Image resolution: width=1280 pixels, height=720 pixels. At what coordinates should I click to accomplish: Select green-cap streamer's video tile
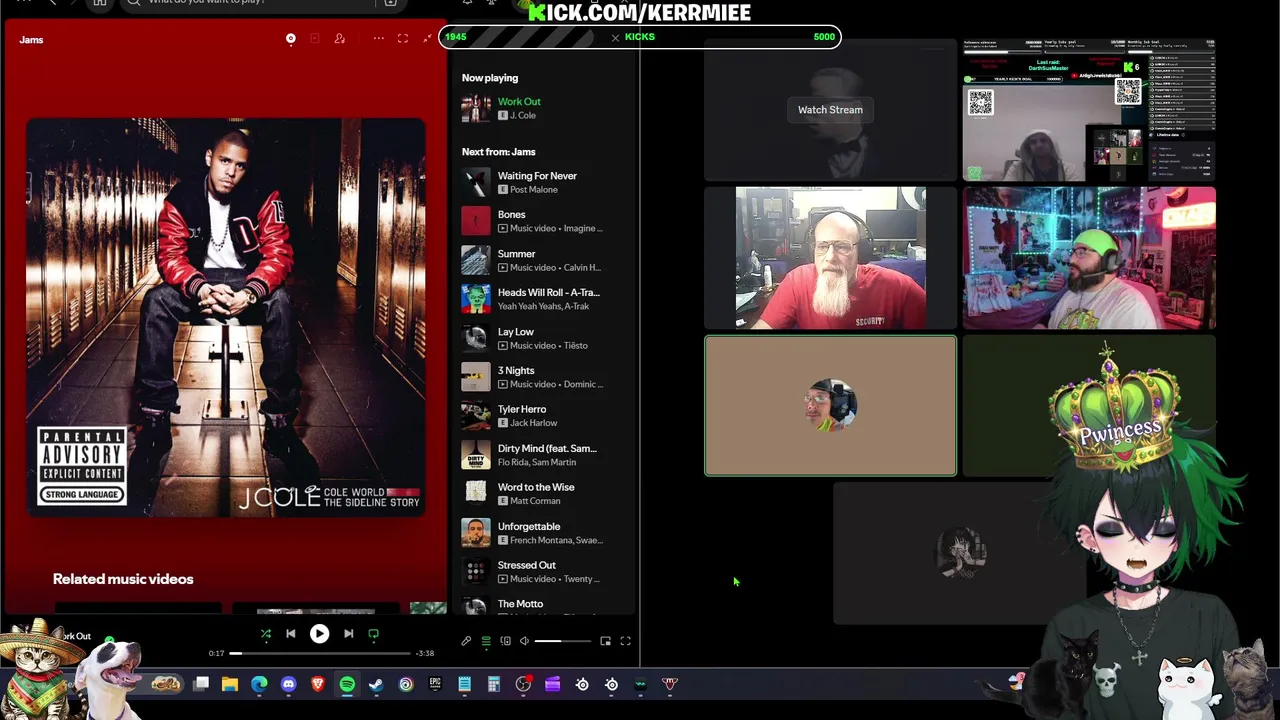tap(1089, 258)
